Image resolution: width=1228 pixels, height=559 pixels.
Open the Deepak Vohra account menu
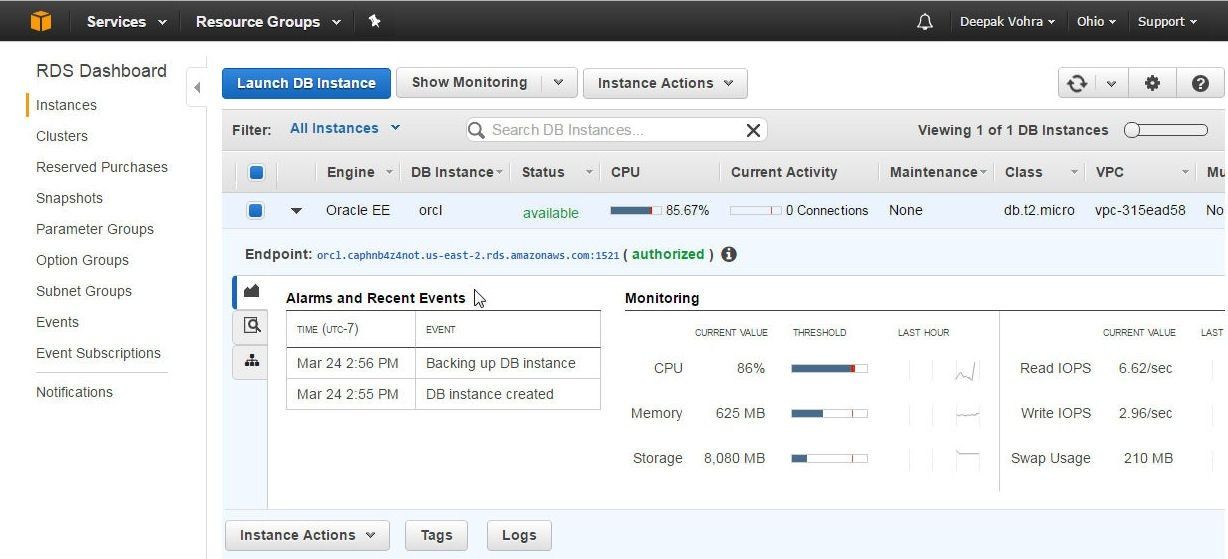[1007, 21]
